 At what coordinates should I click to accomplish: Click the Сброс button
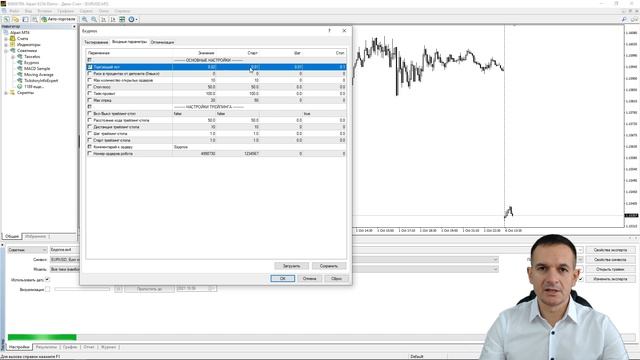click(336, 278)
